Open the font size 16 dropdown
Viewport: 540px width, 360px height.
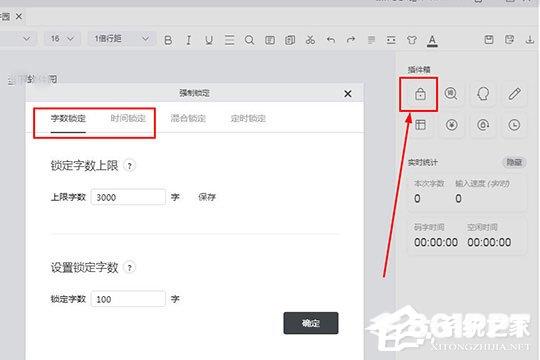(x=62, y=39)
